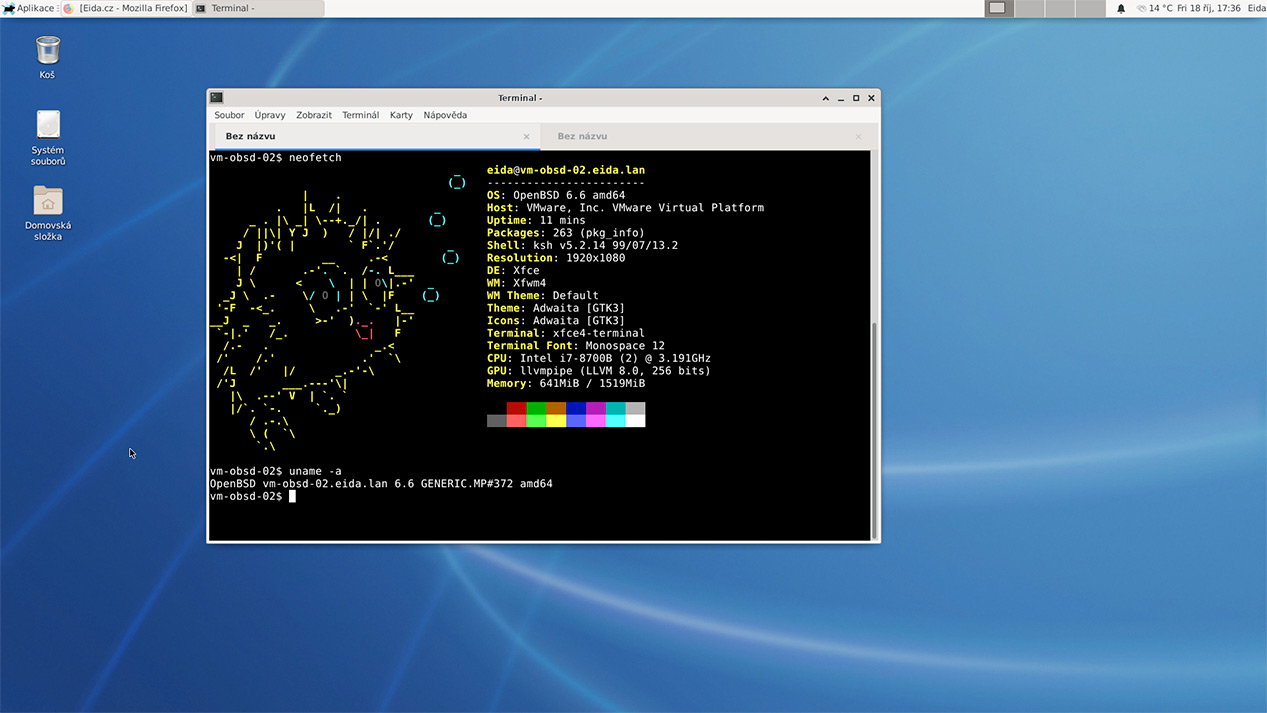
Task: Open the Domovská složka desktop folder
Action: (x=48, y=213)
